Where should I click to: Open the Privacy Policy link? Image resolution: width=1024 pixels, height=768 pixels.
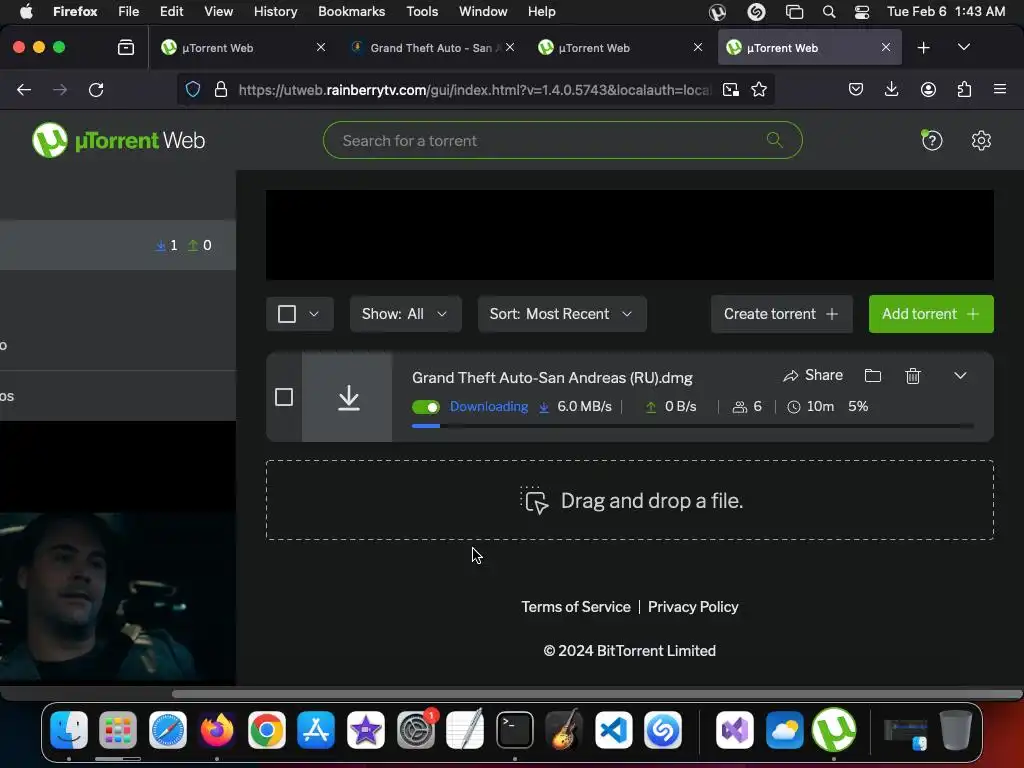693,607
